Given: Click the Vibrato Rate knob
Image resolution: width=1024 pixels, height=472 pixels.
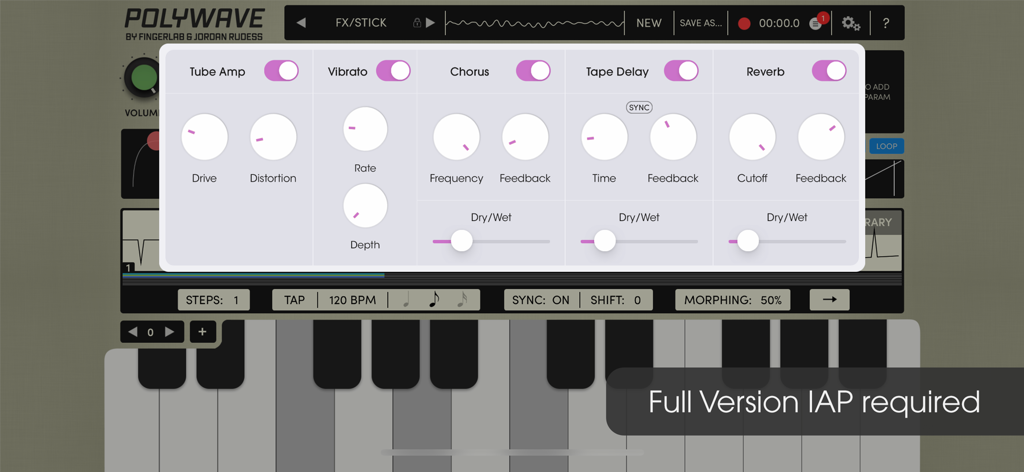Looking at the screenshot, I should coord(365,129).
